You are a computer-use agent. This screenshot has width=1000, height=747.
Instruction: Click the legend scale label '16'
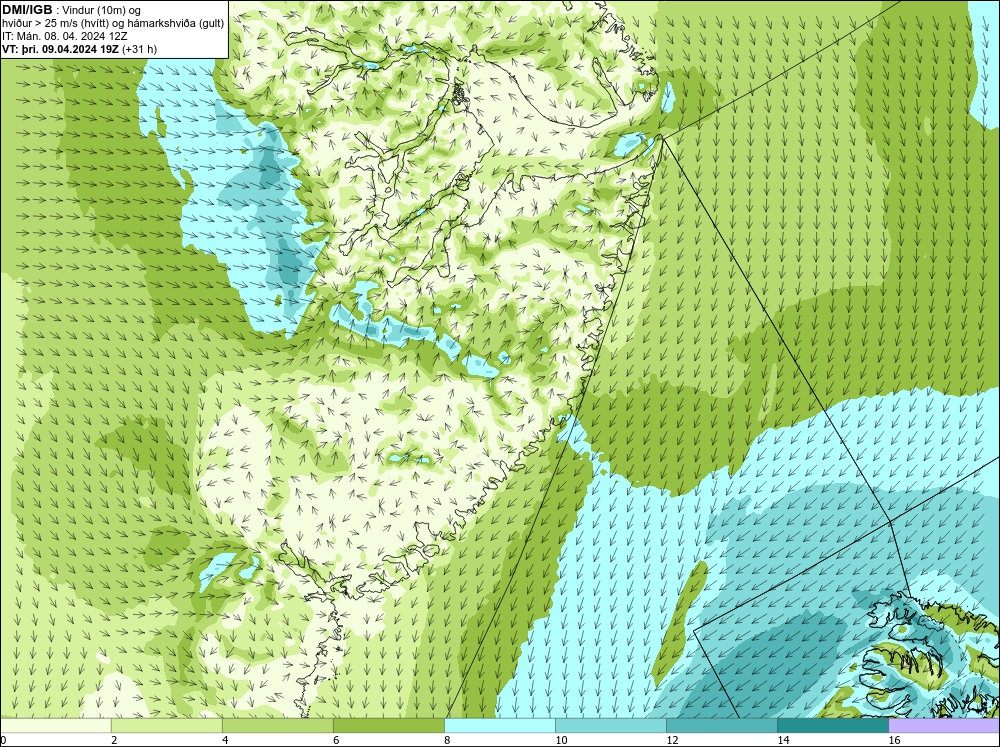[894, 740]
